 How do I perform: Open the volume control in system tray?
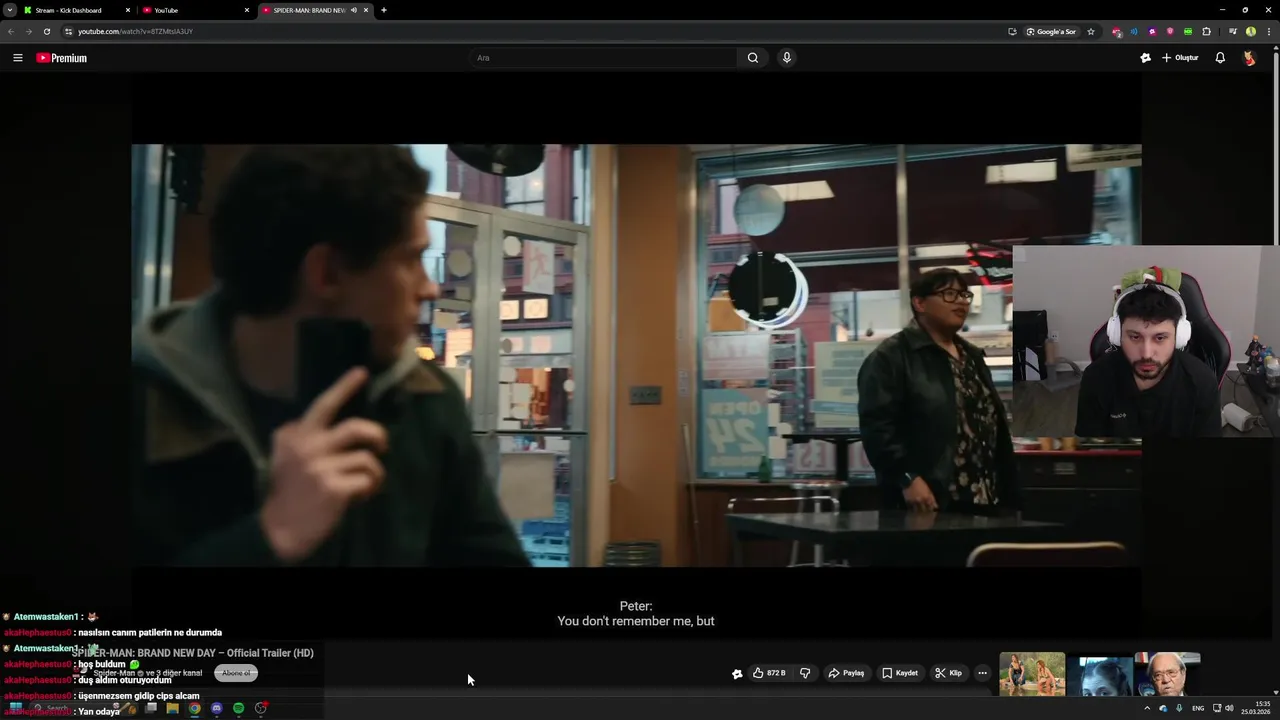point(1229,708)
